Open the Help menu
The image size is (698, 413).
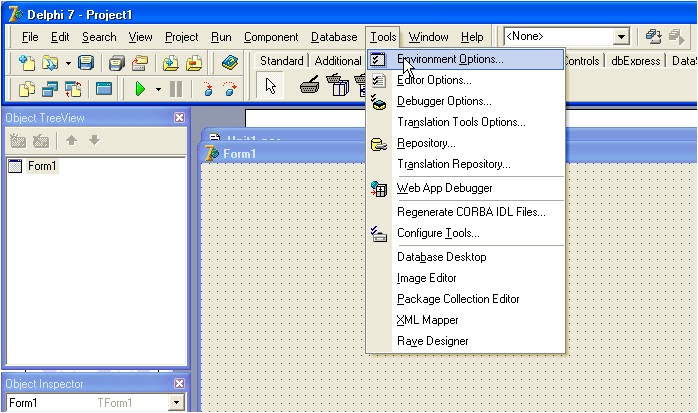[x=472, y=37]
